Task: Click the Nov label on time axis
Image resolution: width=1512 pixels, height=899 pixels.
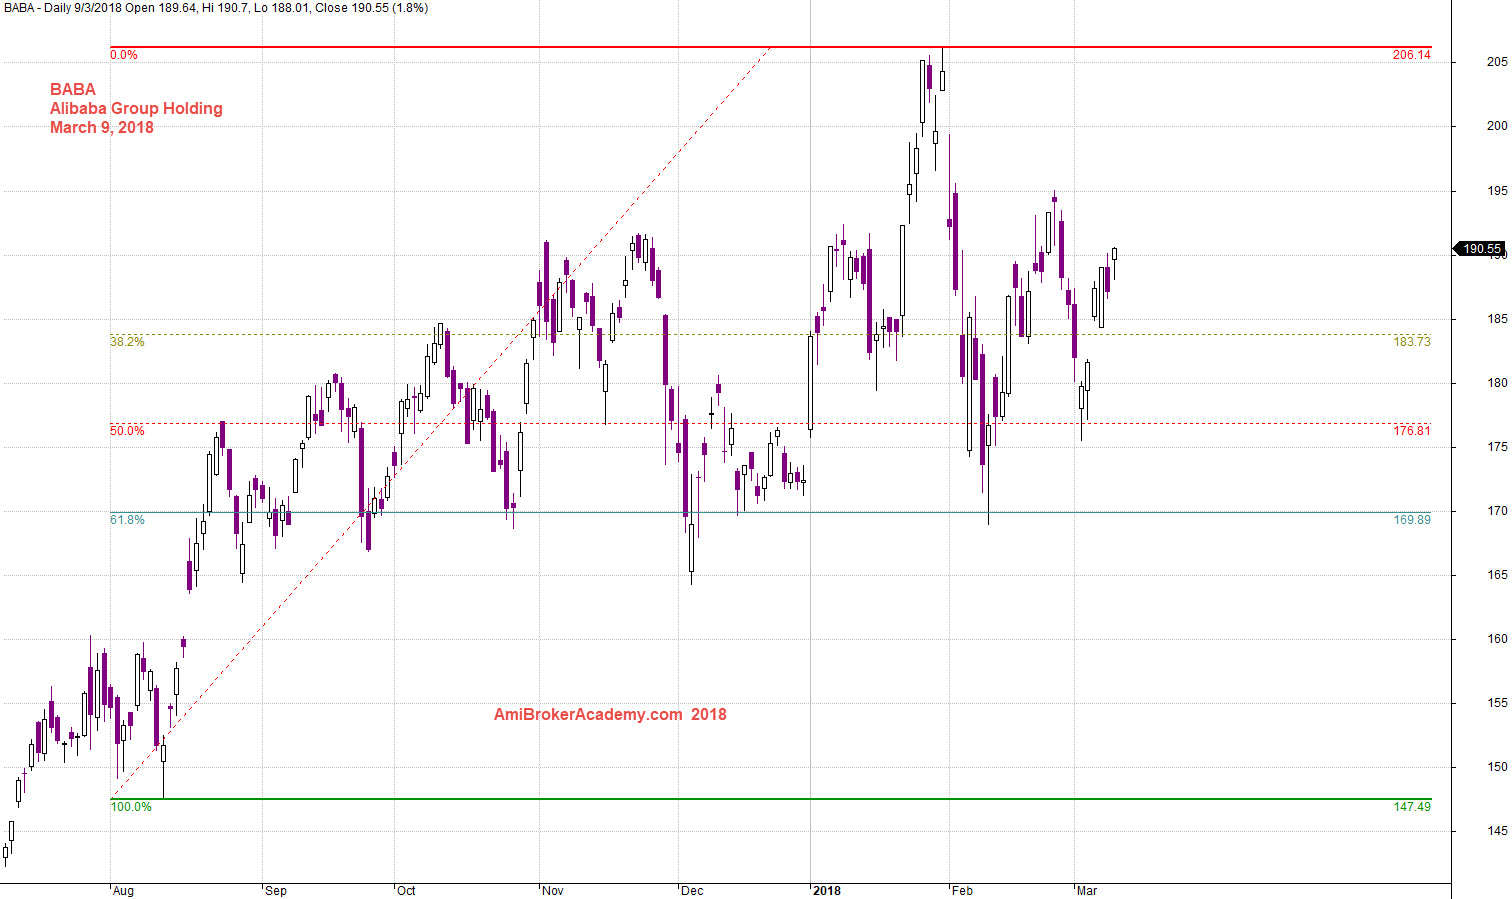Action: (x=553, y=891)
